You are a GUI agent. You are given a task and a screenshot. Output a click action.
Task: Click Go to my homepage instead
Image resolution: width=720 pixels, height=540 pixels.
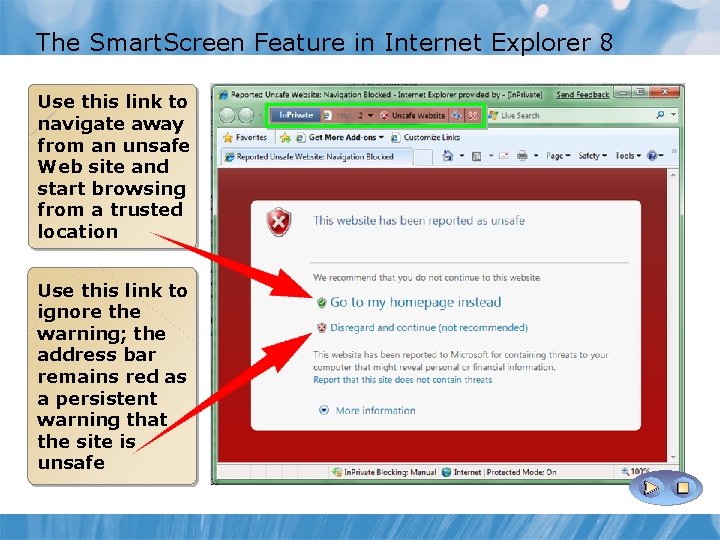416,302
